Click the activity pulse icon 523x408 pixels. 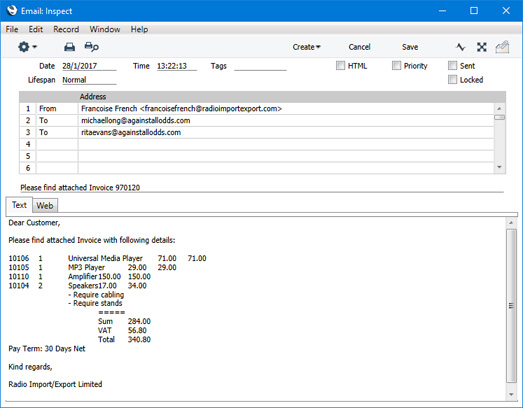click(x=461, y=47)
